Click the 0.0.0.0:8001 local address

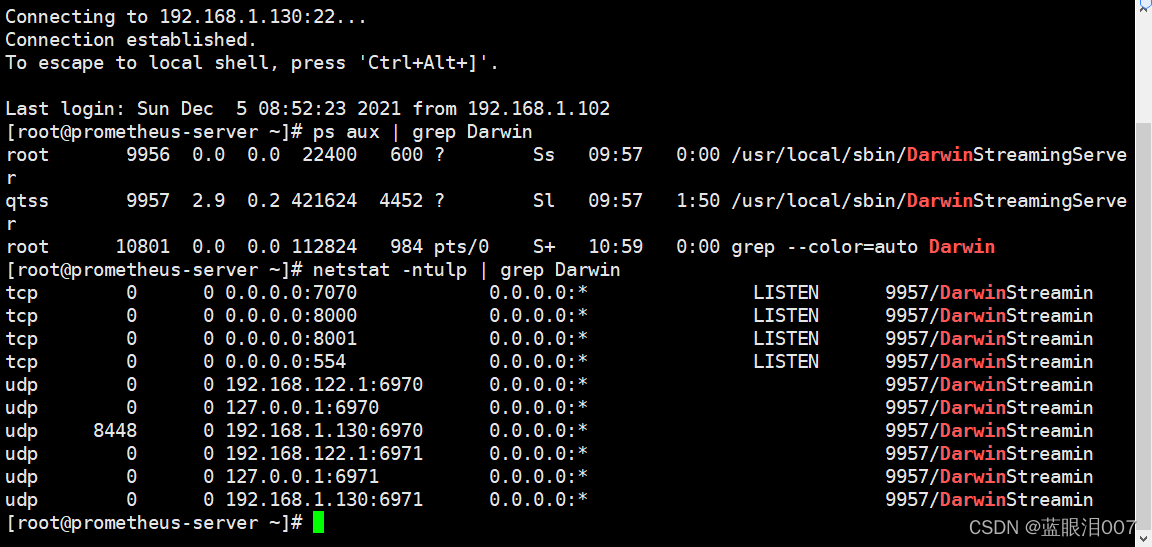(291, 338)
